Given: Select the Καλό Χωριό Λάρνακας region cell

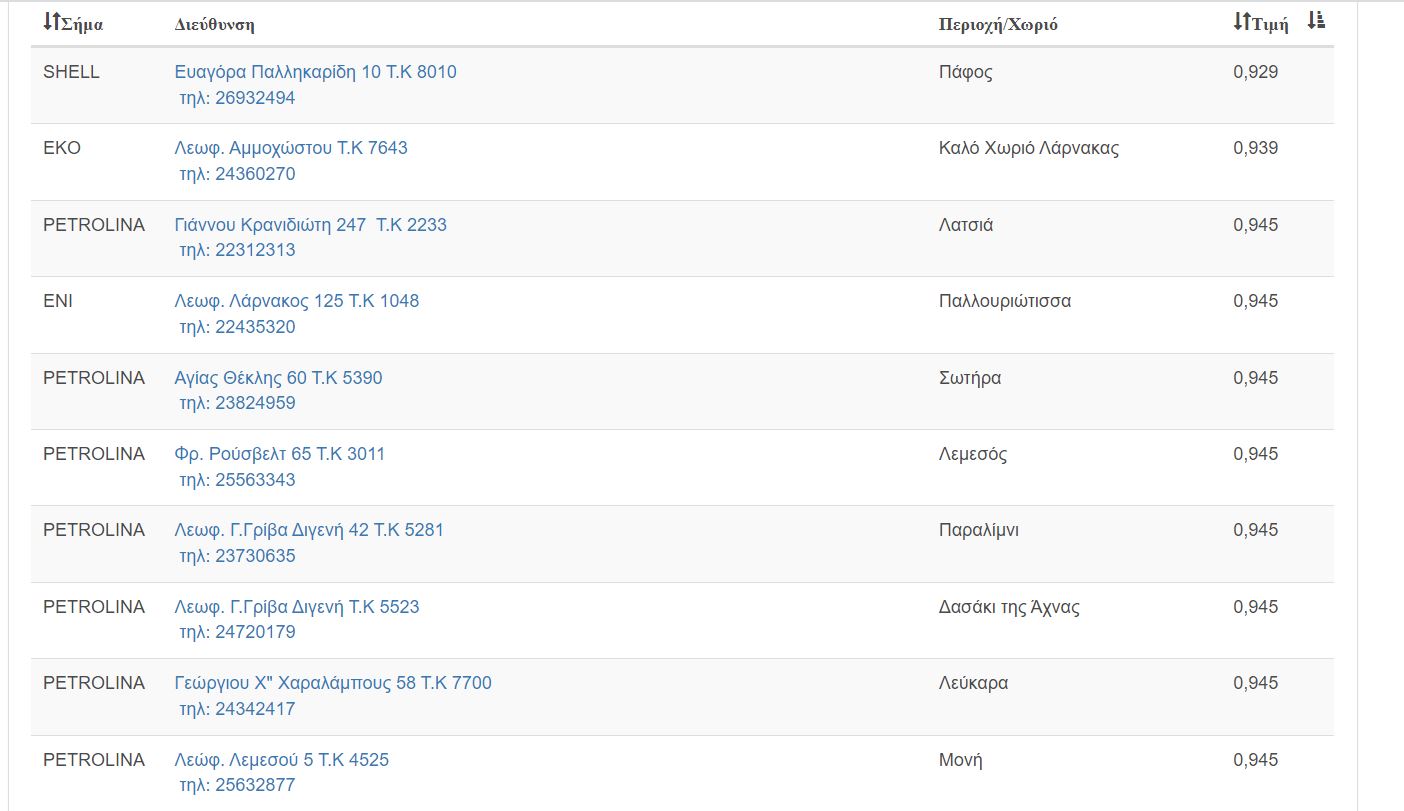Looking at the screenshot, I should click(1029, 148).
